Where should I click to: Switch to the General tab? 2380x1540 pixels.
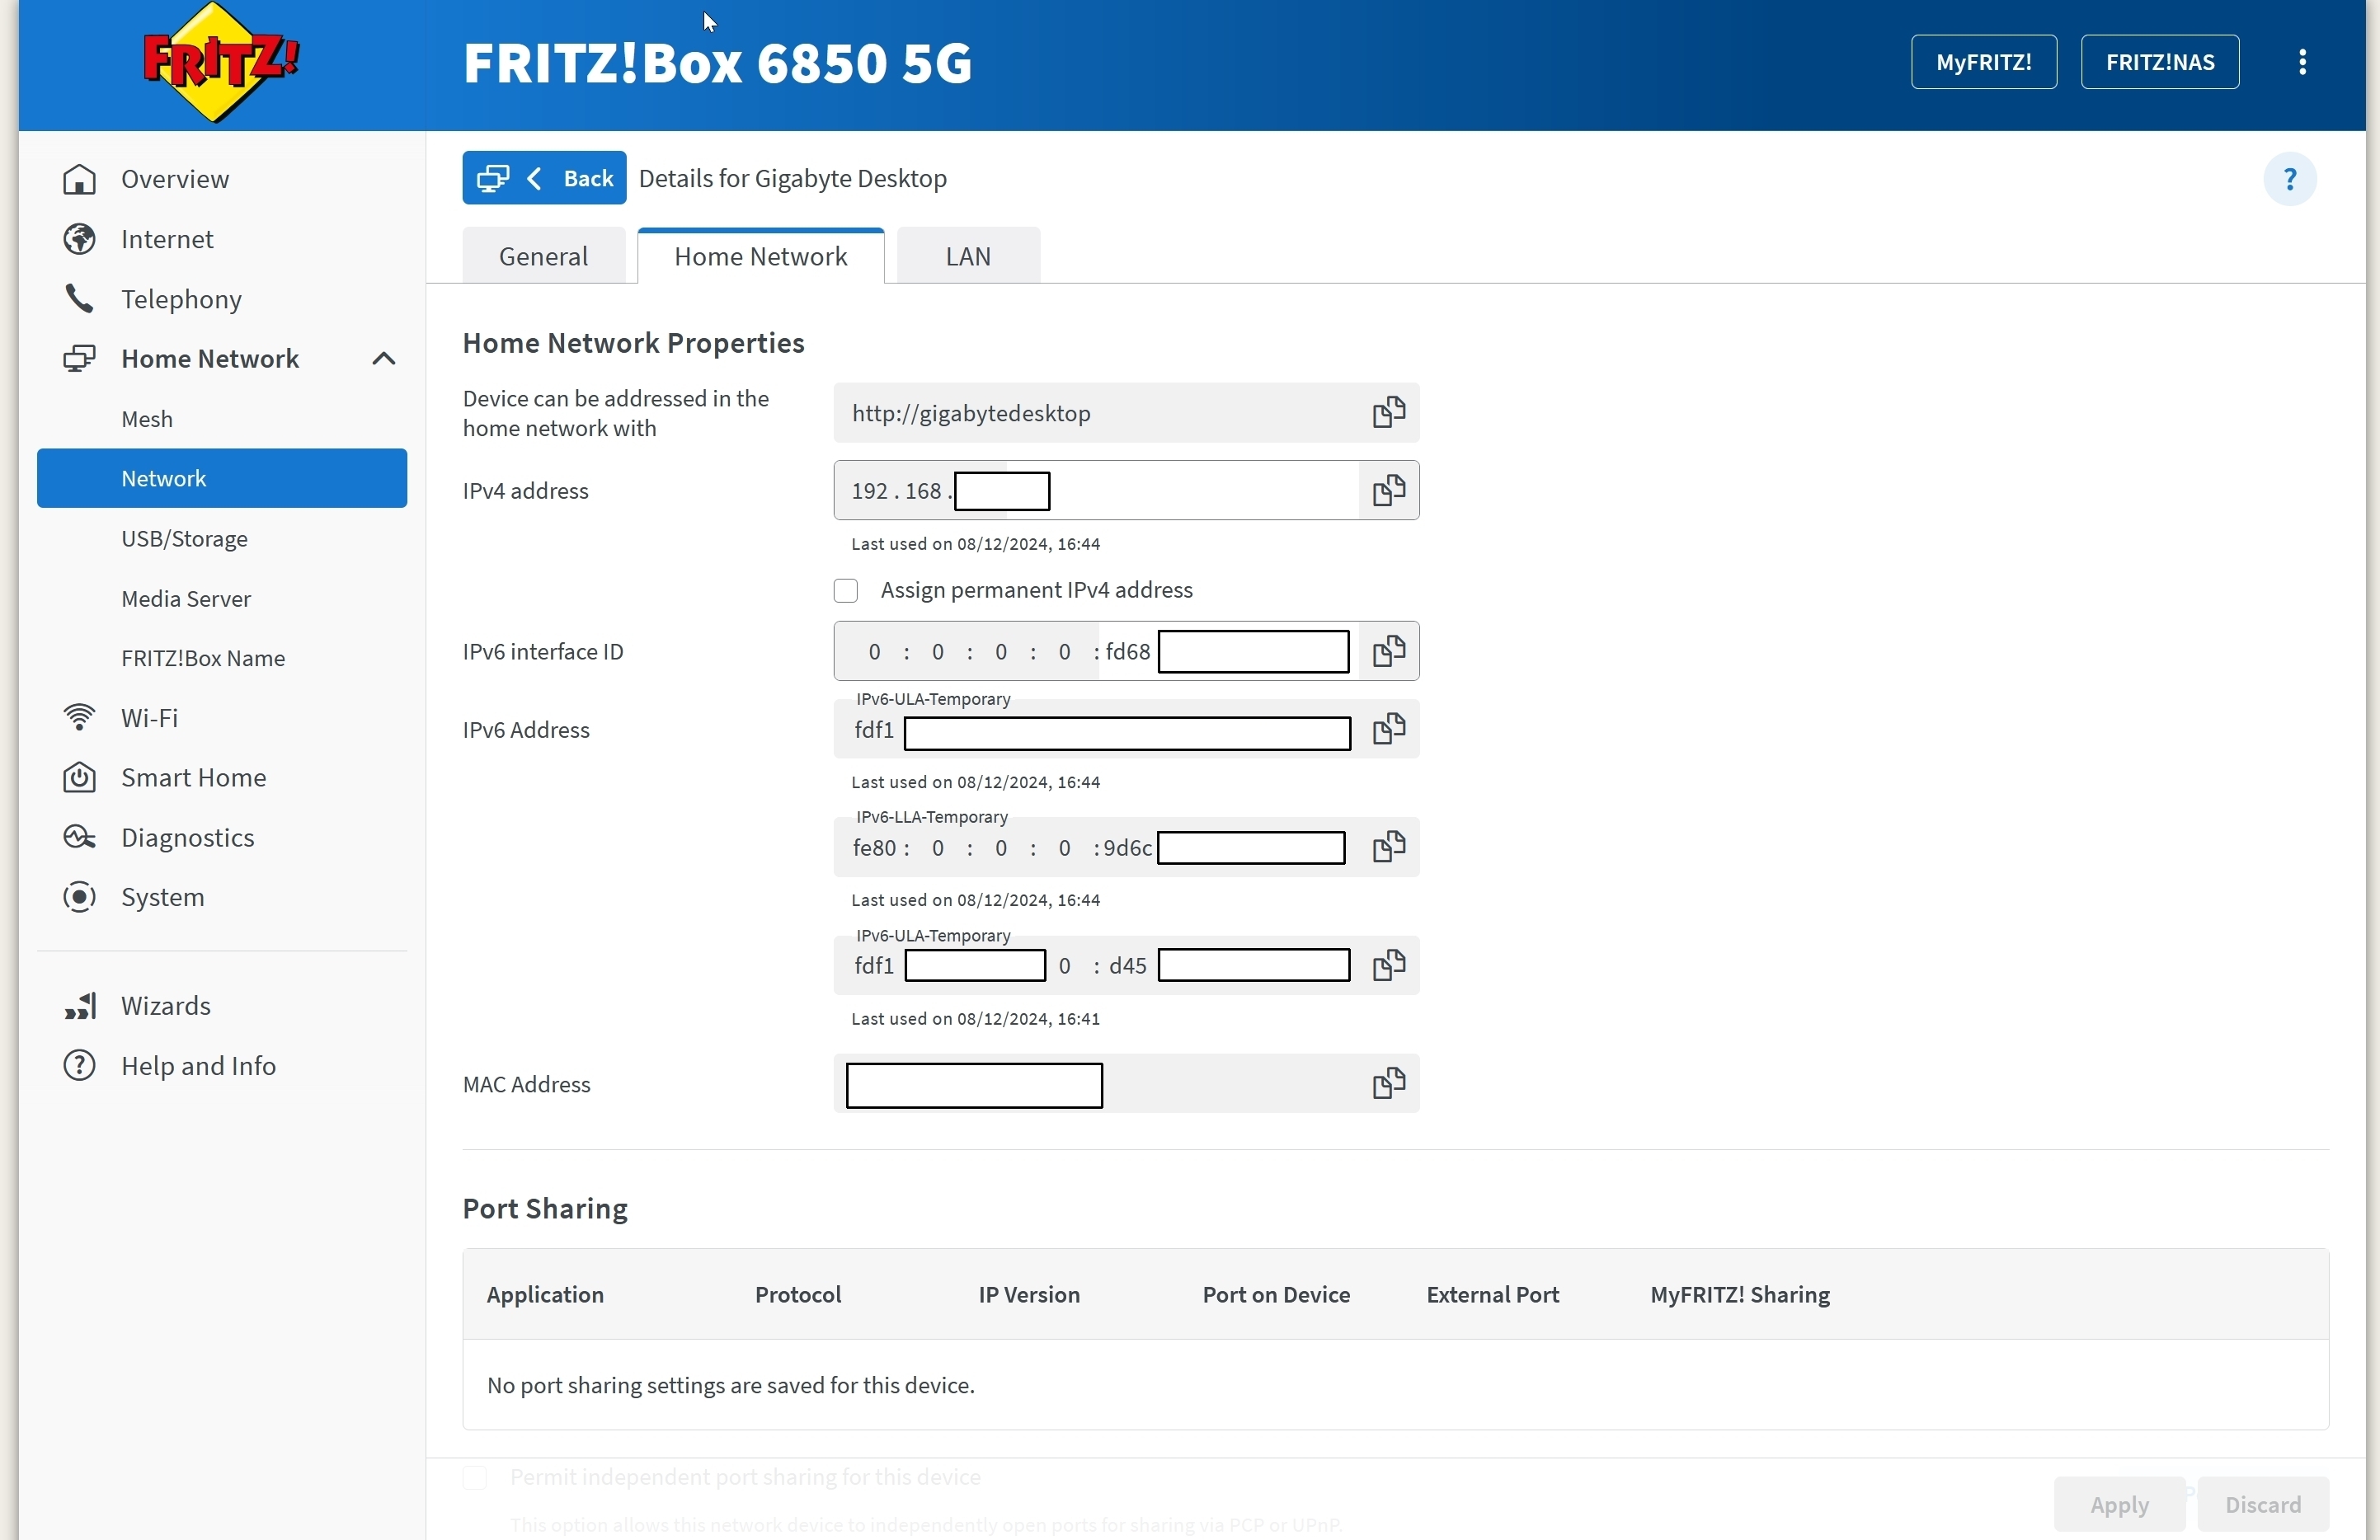pos(543,256)
